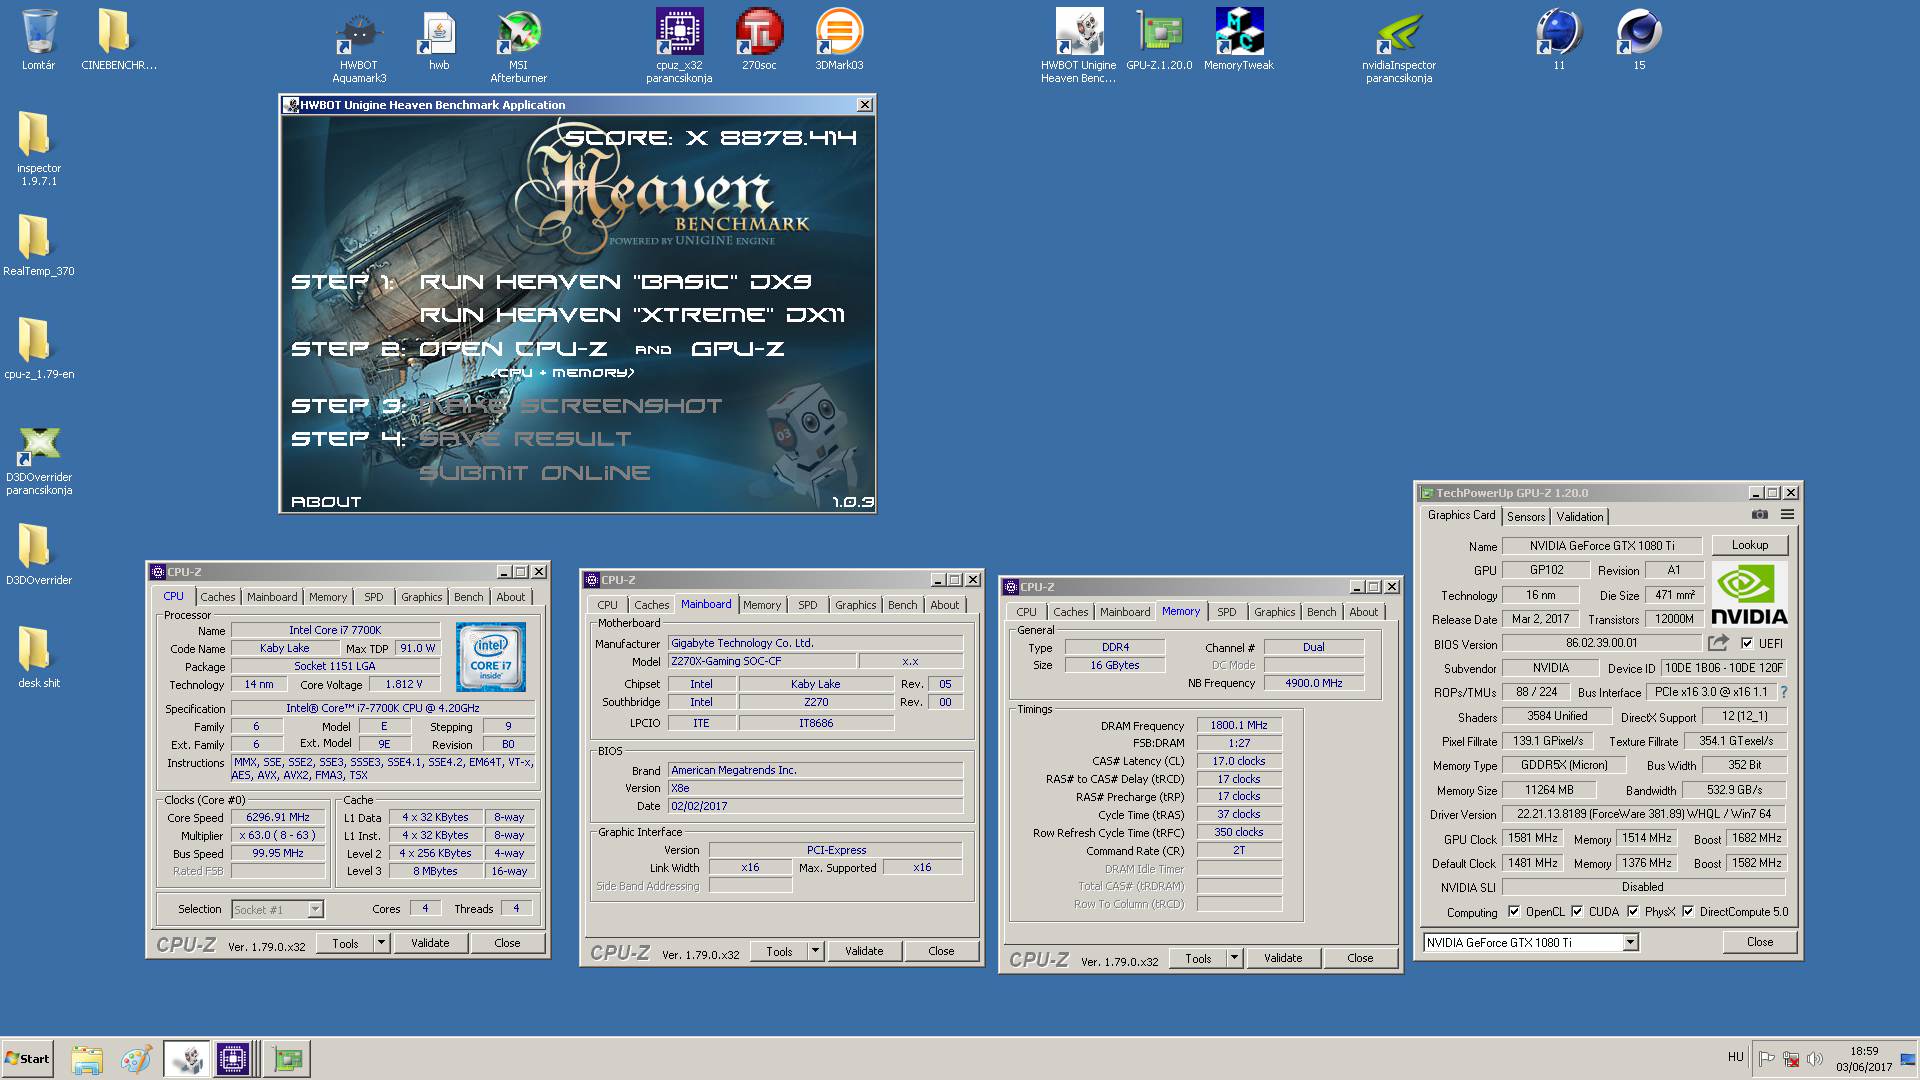Click Close button in GPU-Z window

pos(1760,942)
